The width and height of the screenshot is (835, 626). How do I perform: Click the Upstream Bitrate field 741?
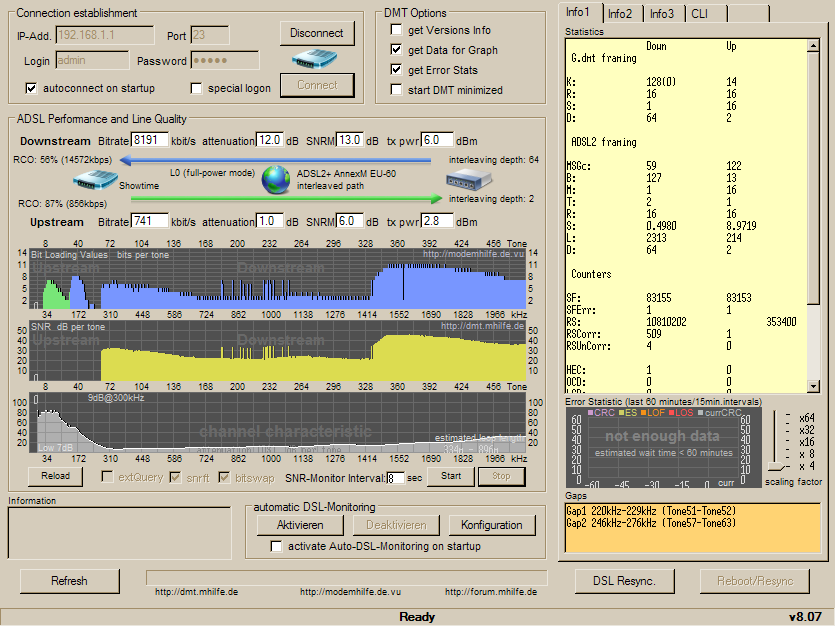coord(150,221)
